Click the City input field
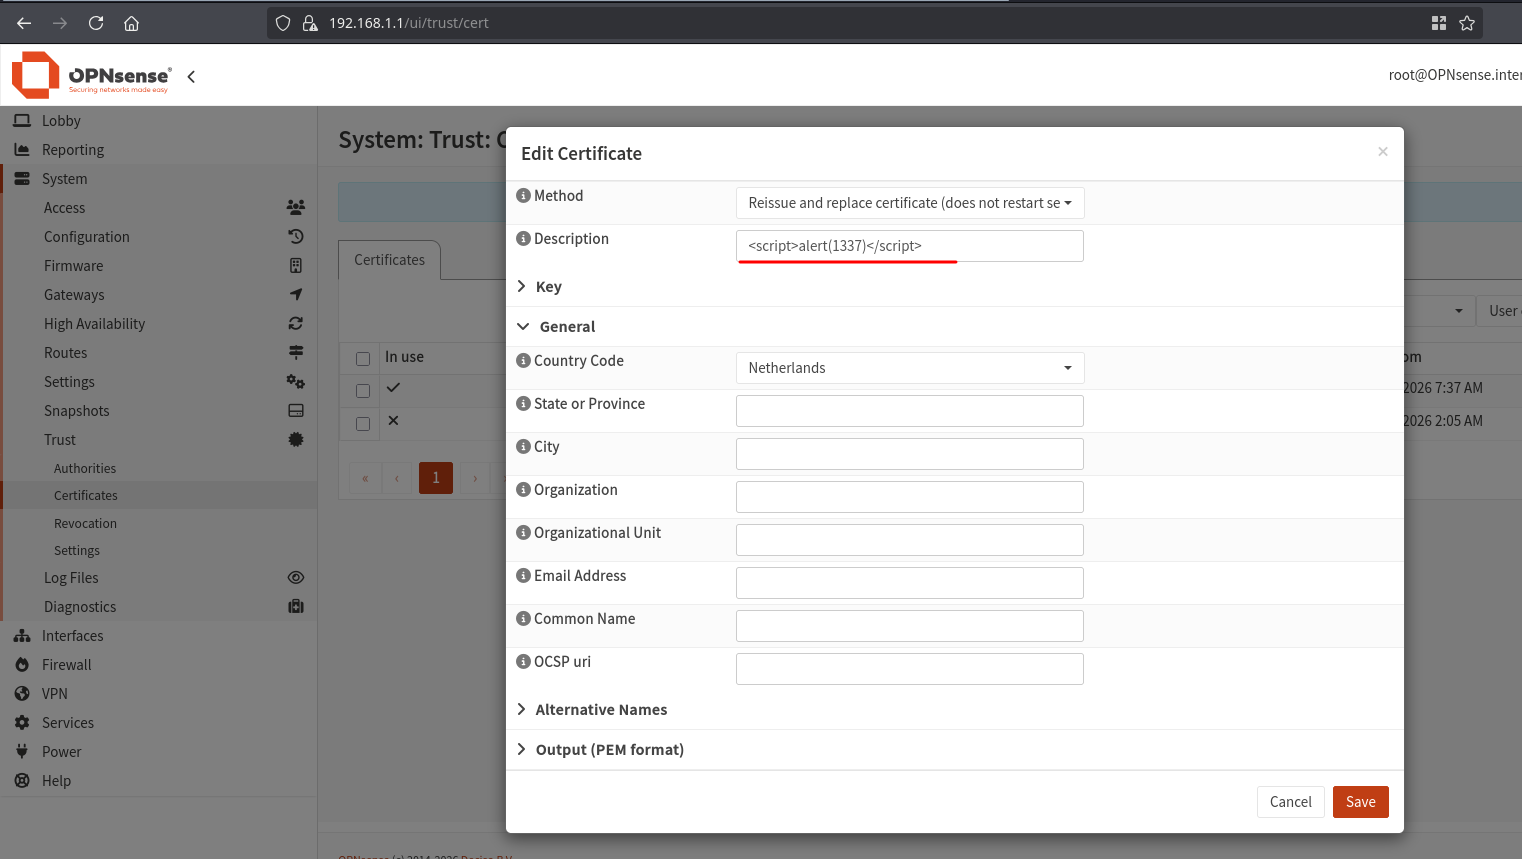 pos(910,454)
